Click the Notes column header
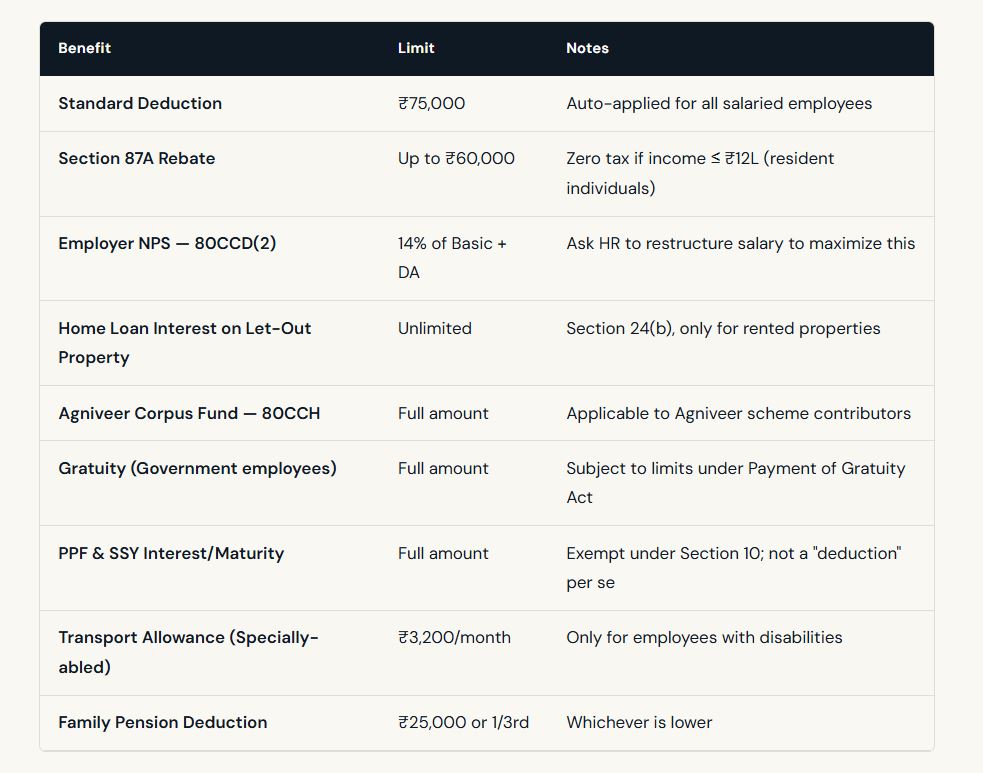This screenshot has width=983, height=773. pos(587,48)
